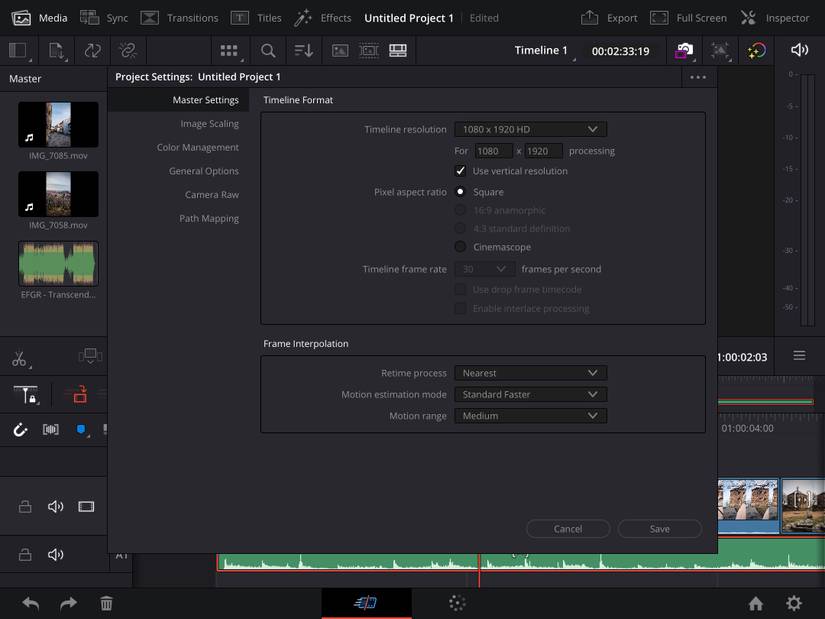This screenshot has height=619, width=825.
Task: Open media pool search
Action: [x=268, y=50]
